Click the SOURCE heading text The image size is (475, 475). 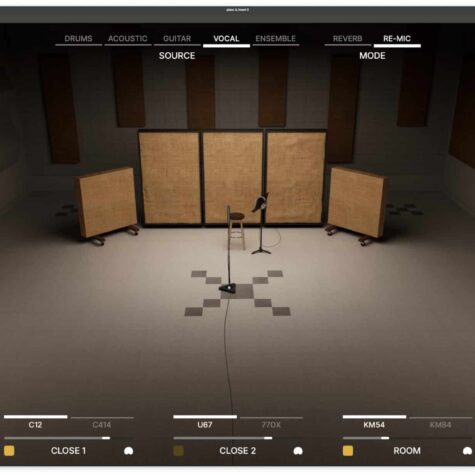pyautogui.click(x=177, y=56)
